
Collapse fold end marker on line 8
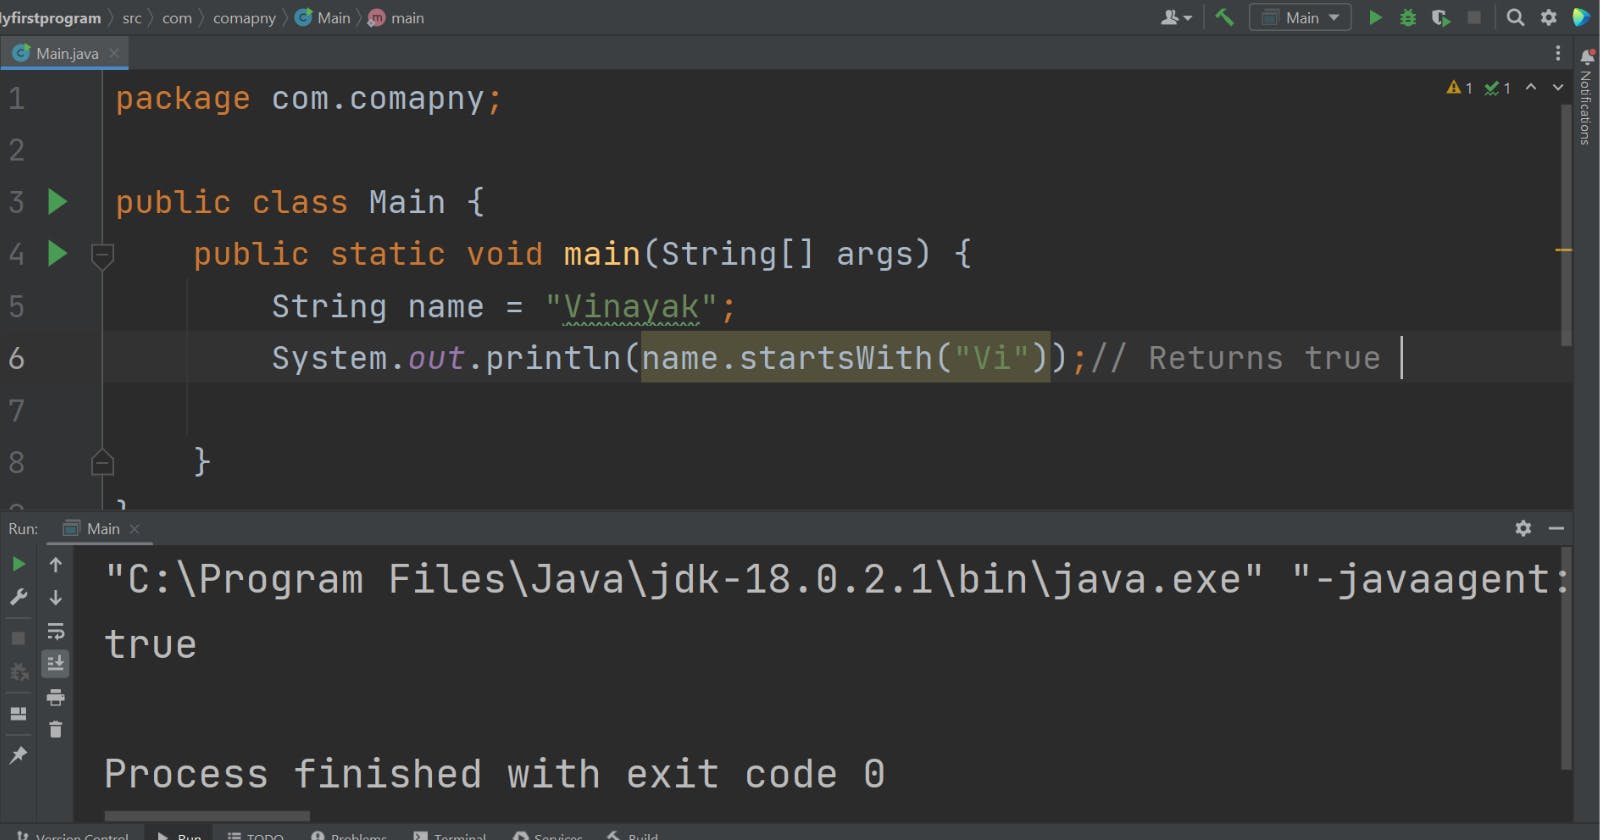point(102,461)
